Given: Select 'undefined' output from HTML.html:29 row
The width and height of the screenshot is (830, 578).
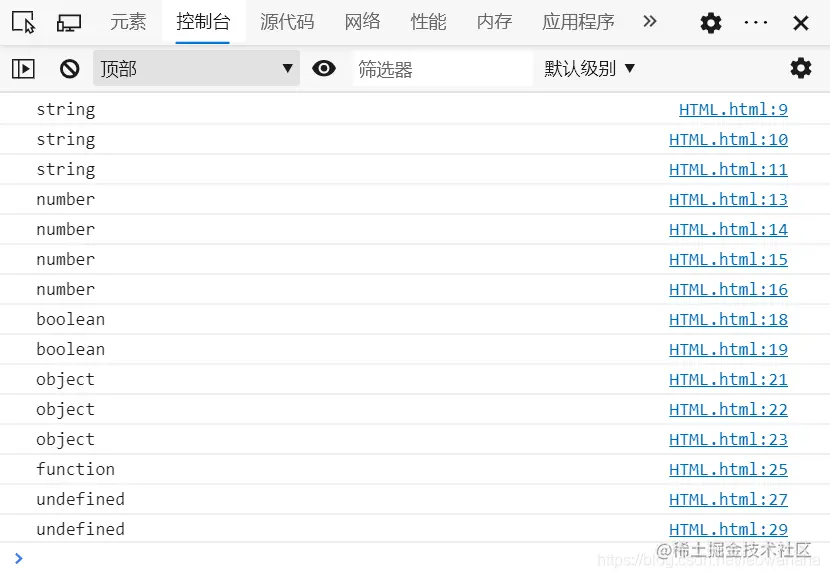Looking at the screenshot, I should tap(80, 529).
